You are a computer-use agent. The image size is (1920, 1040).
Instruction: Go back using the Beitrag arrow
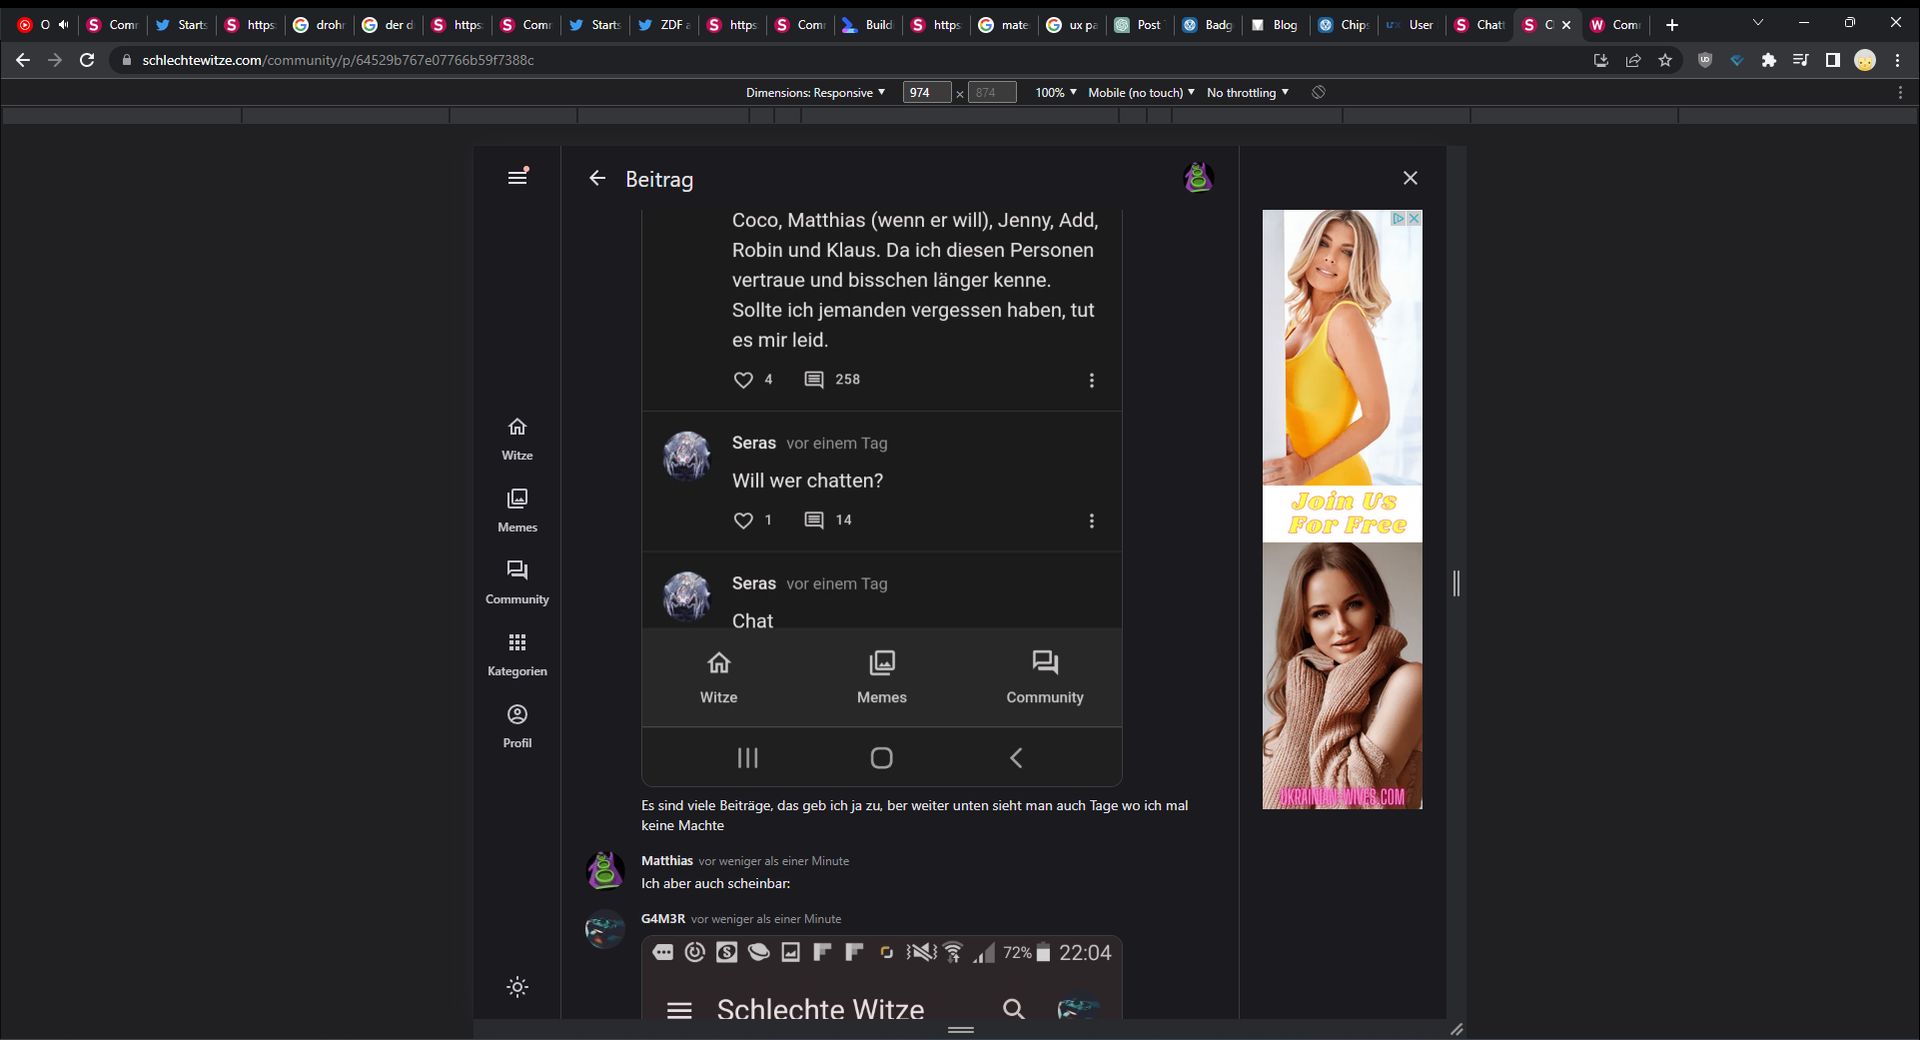click(597, 178)
